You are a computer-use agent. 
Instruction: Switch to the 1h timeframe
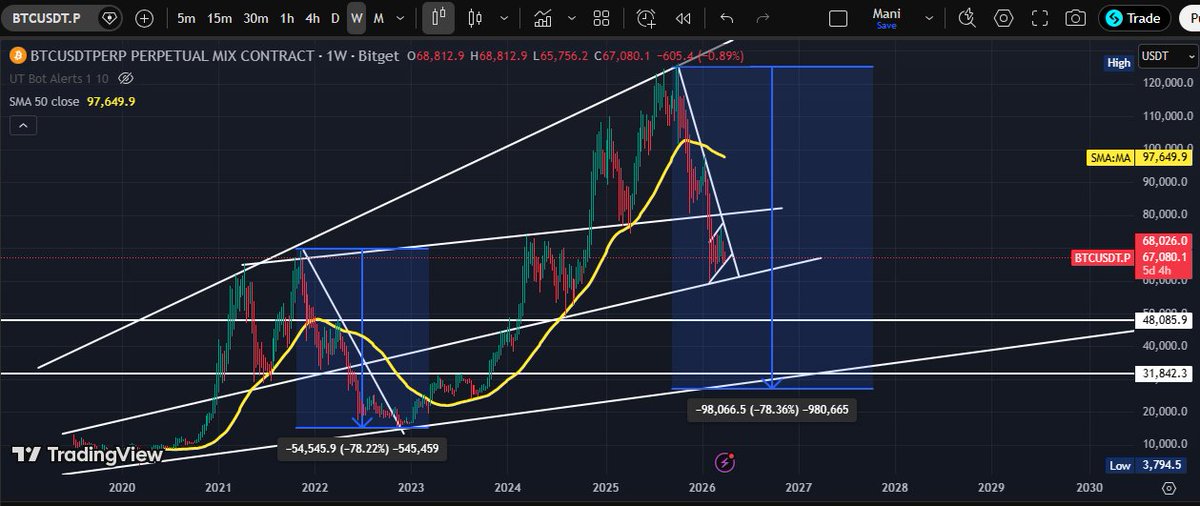coord(287,18)
